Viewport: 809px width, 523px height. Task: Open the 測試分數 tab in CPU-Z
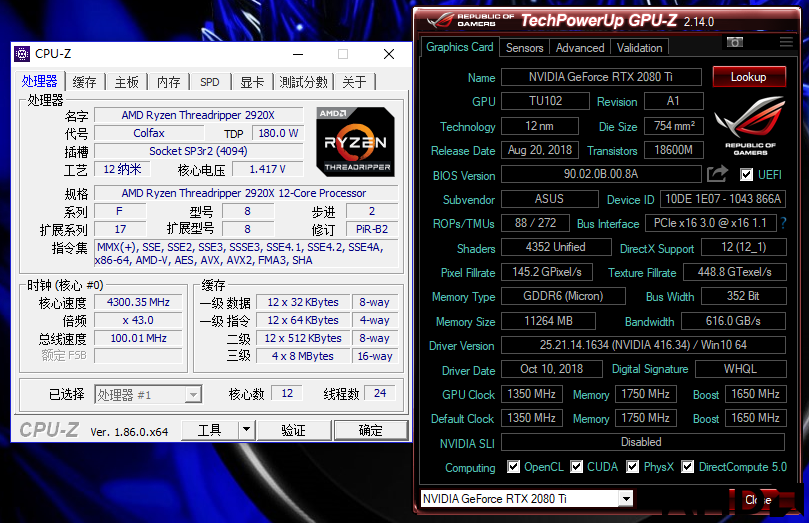[x=303, y=82]
